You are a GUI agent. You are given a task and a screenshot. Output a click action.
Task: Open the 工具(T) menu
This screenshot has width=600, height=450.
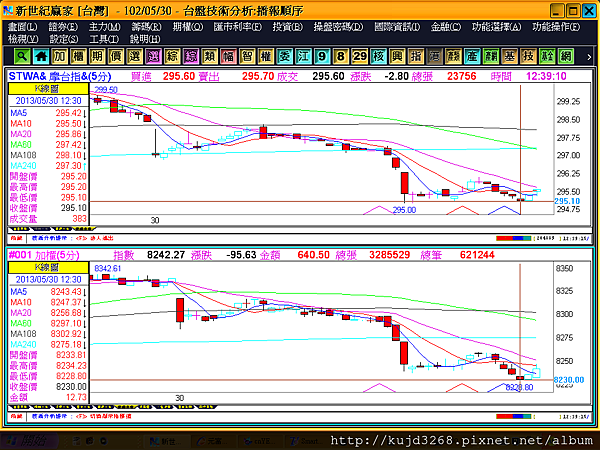point(104,39)
